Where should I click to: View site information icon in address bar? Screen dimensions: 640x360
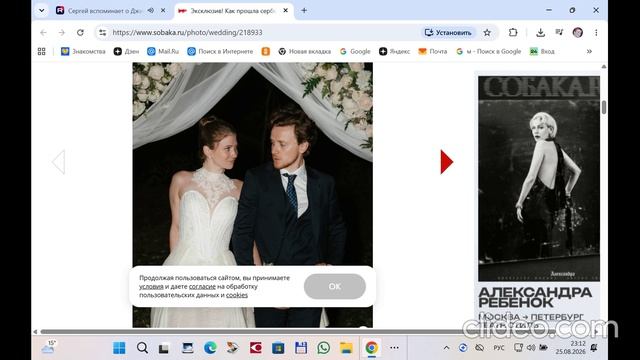102,32
